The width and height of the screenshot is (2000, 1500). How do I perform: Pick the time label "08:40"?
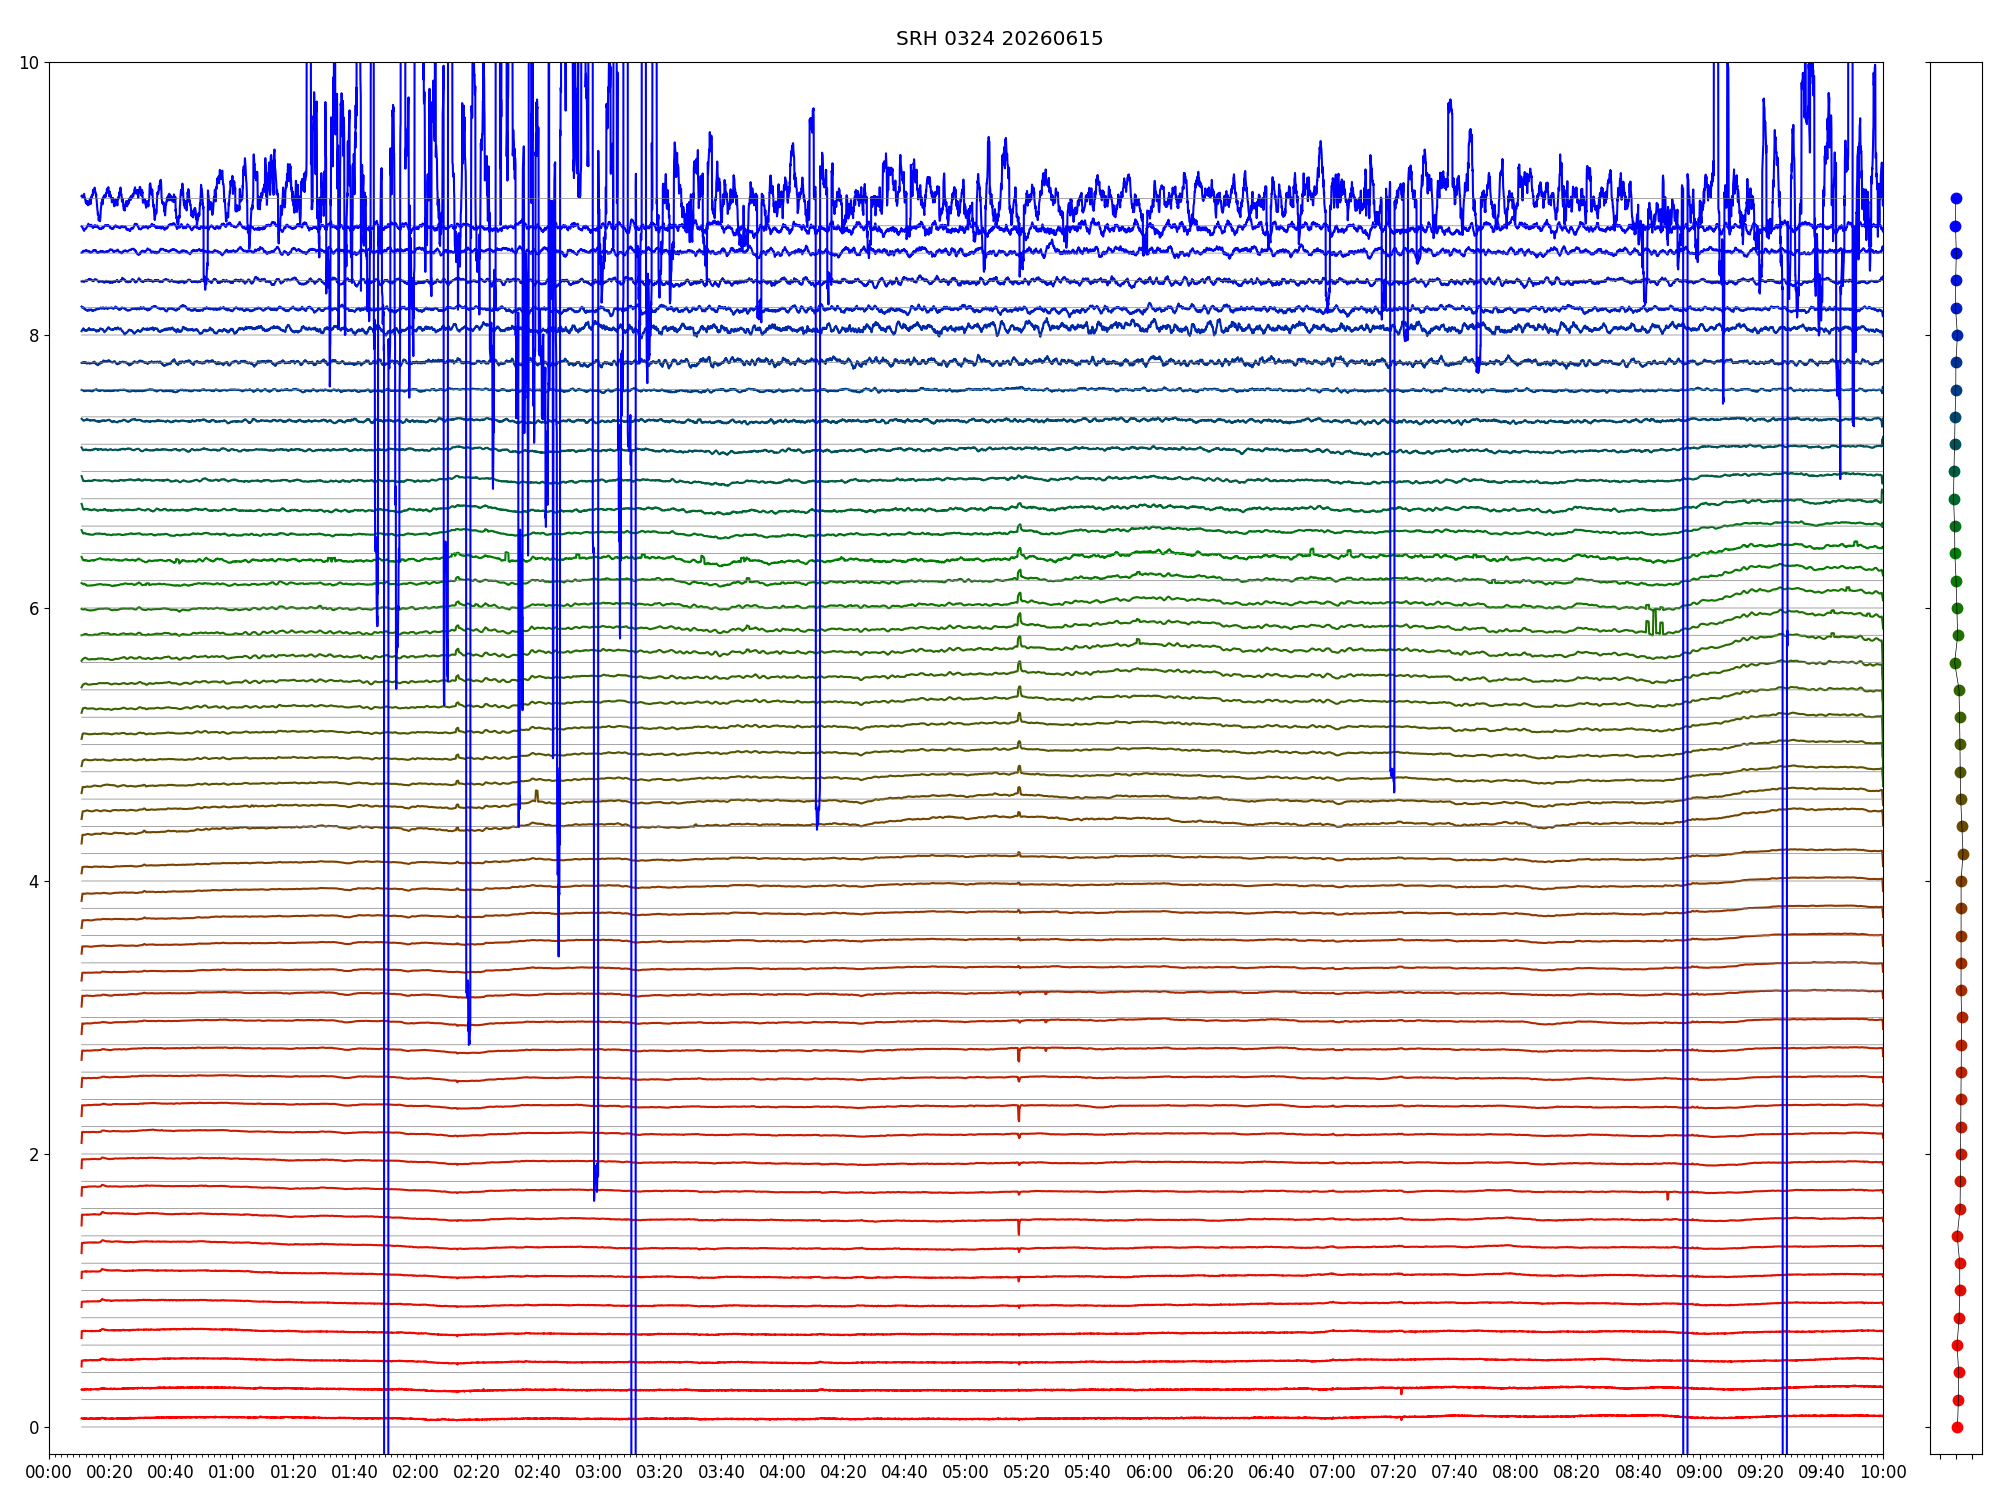click(x=1639, y=1473)
